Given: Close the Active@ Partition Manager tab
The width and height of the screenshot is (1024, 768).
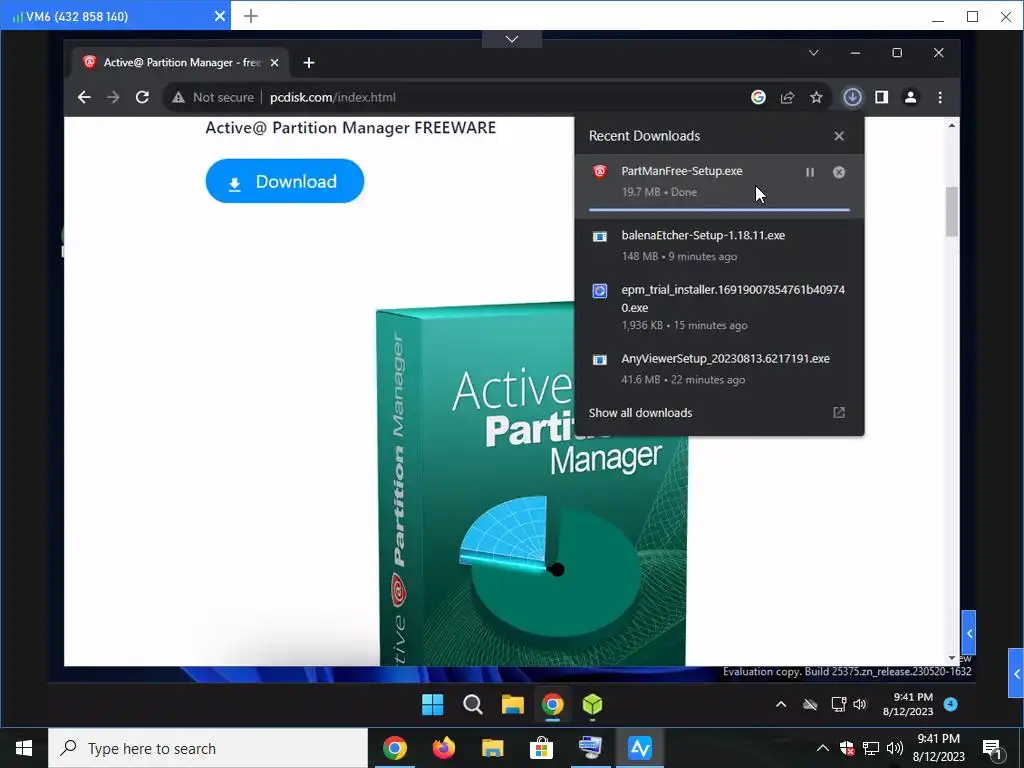Looking at the screenshot, I should 274,63.
